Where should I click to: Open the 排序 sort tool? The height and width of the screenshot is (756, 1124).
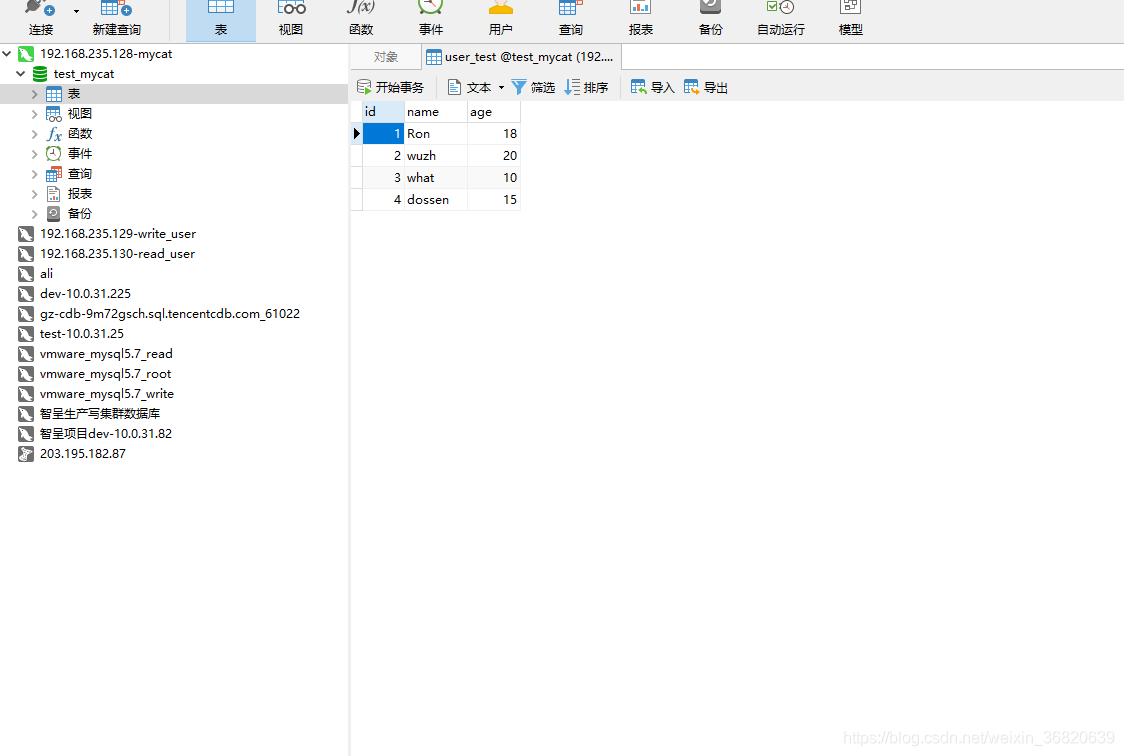click(x=586, y=87)
